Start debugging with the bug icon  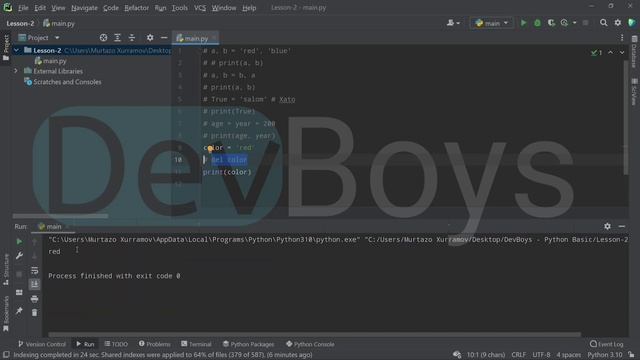pyautogui.click(x=537, y=23)
